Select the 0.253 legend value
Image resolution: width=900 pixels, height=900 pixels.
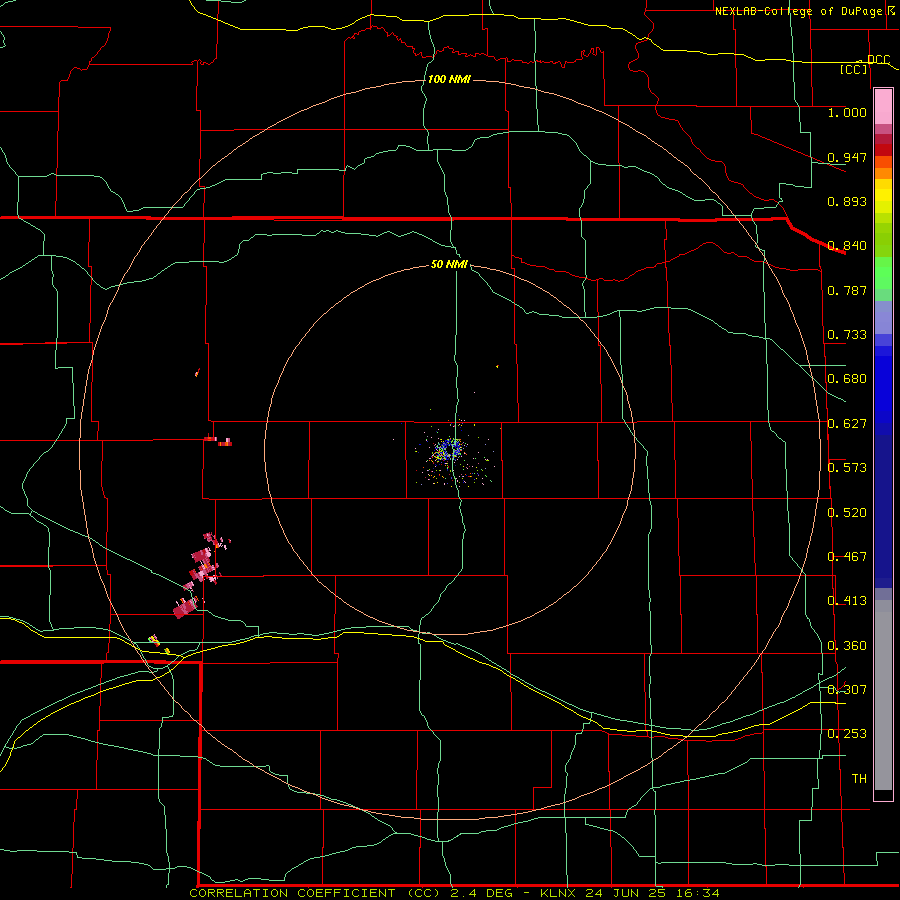tap(847, 734)
